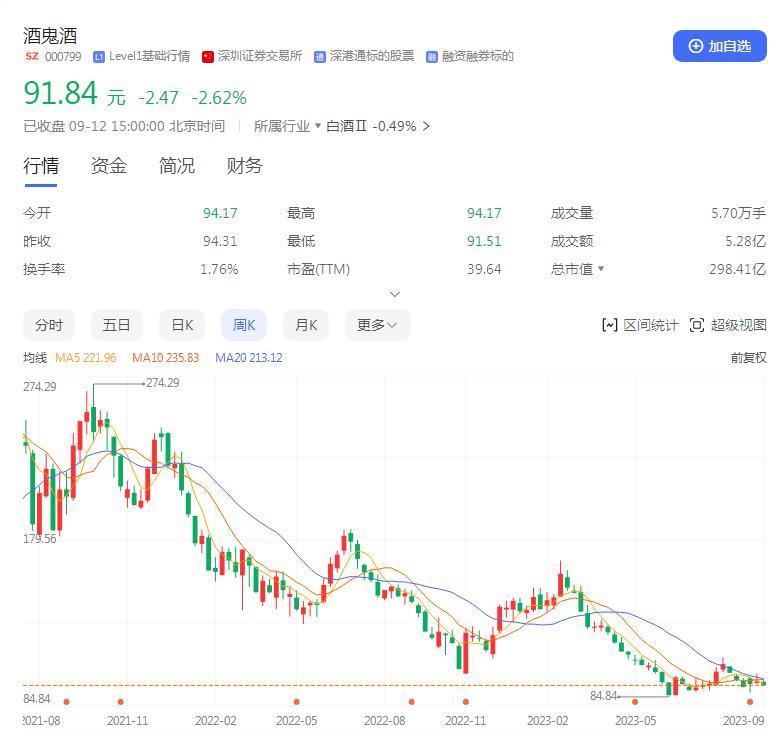Screen dimensions: 780x736
Task: Click the 成交额 value 5.28亿
Action: [x=746, y=241]
